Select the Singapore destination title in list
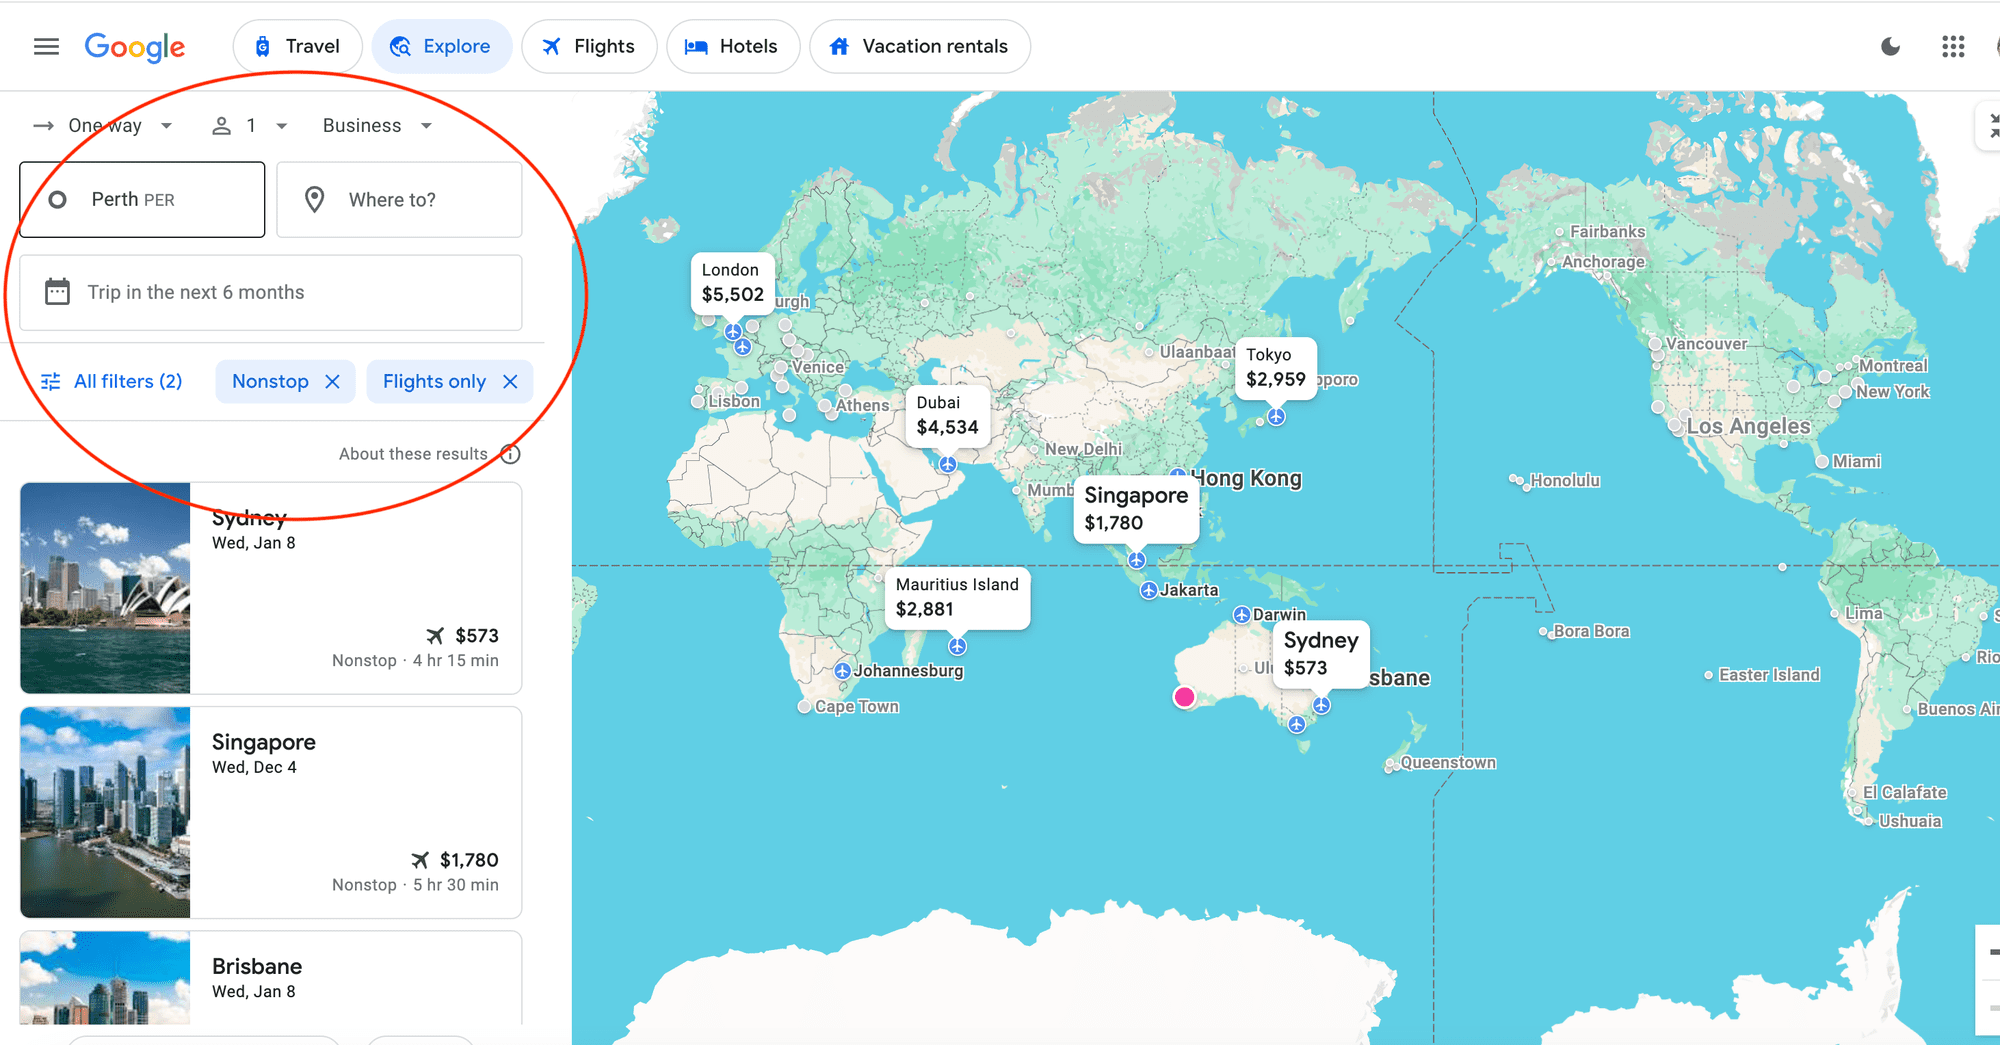 264,742
